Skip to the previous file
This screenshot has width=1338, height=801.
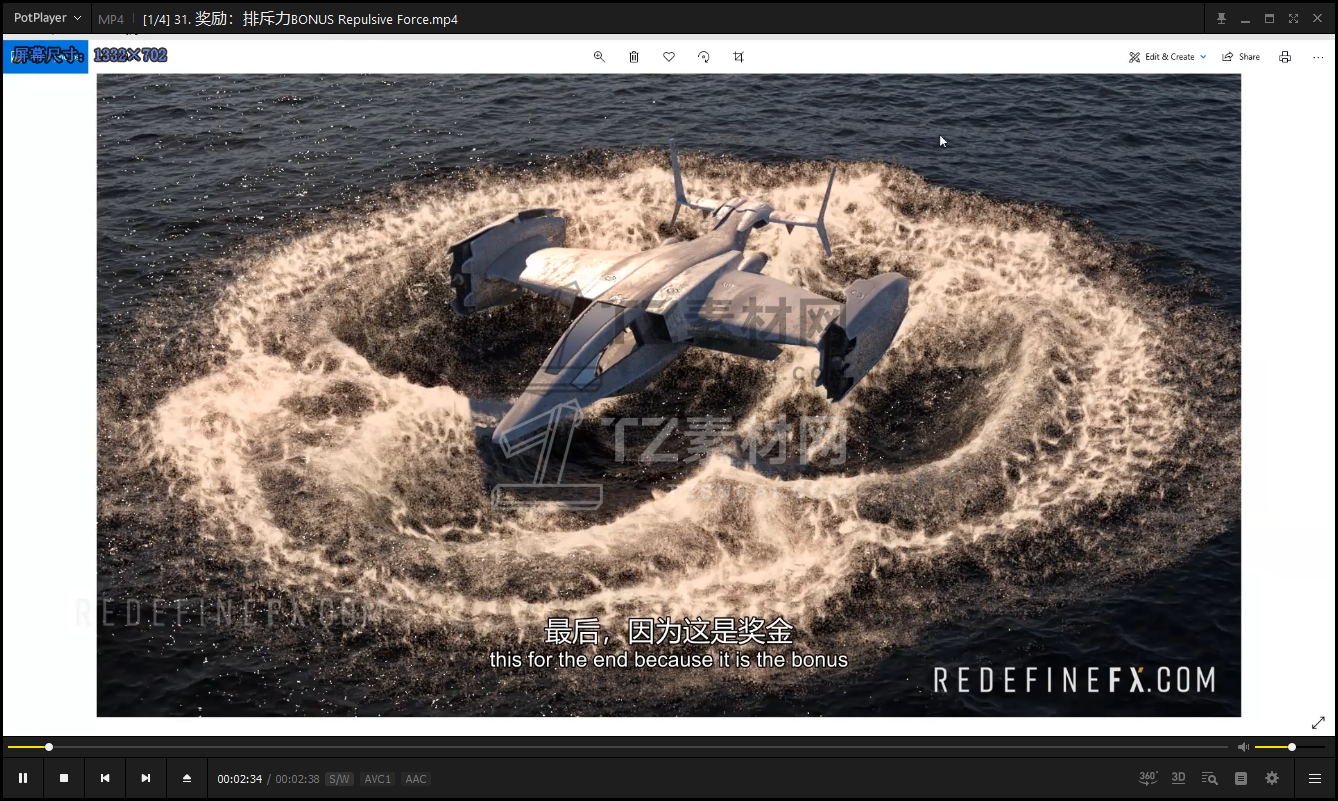click(105, 778)
